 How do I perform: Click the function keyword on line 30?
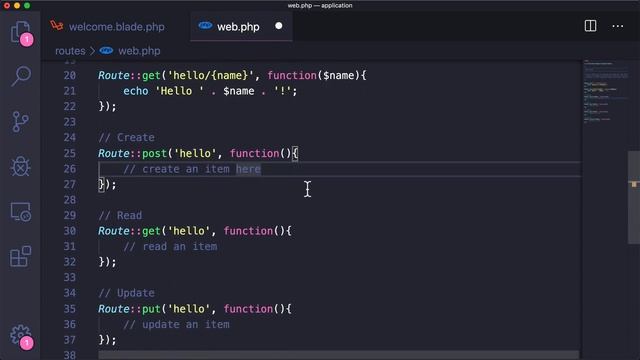click(248, 231)
